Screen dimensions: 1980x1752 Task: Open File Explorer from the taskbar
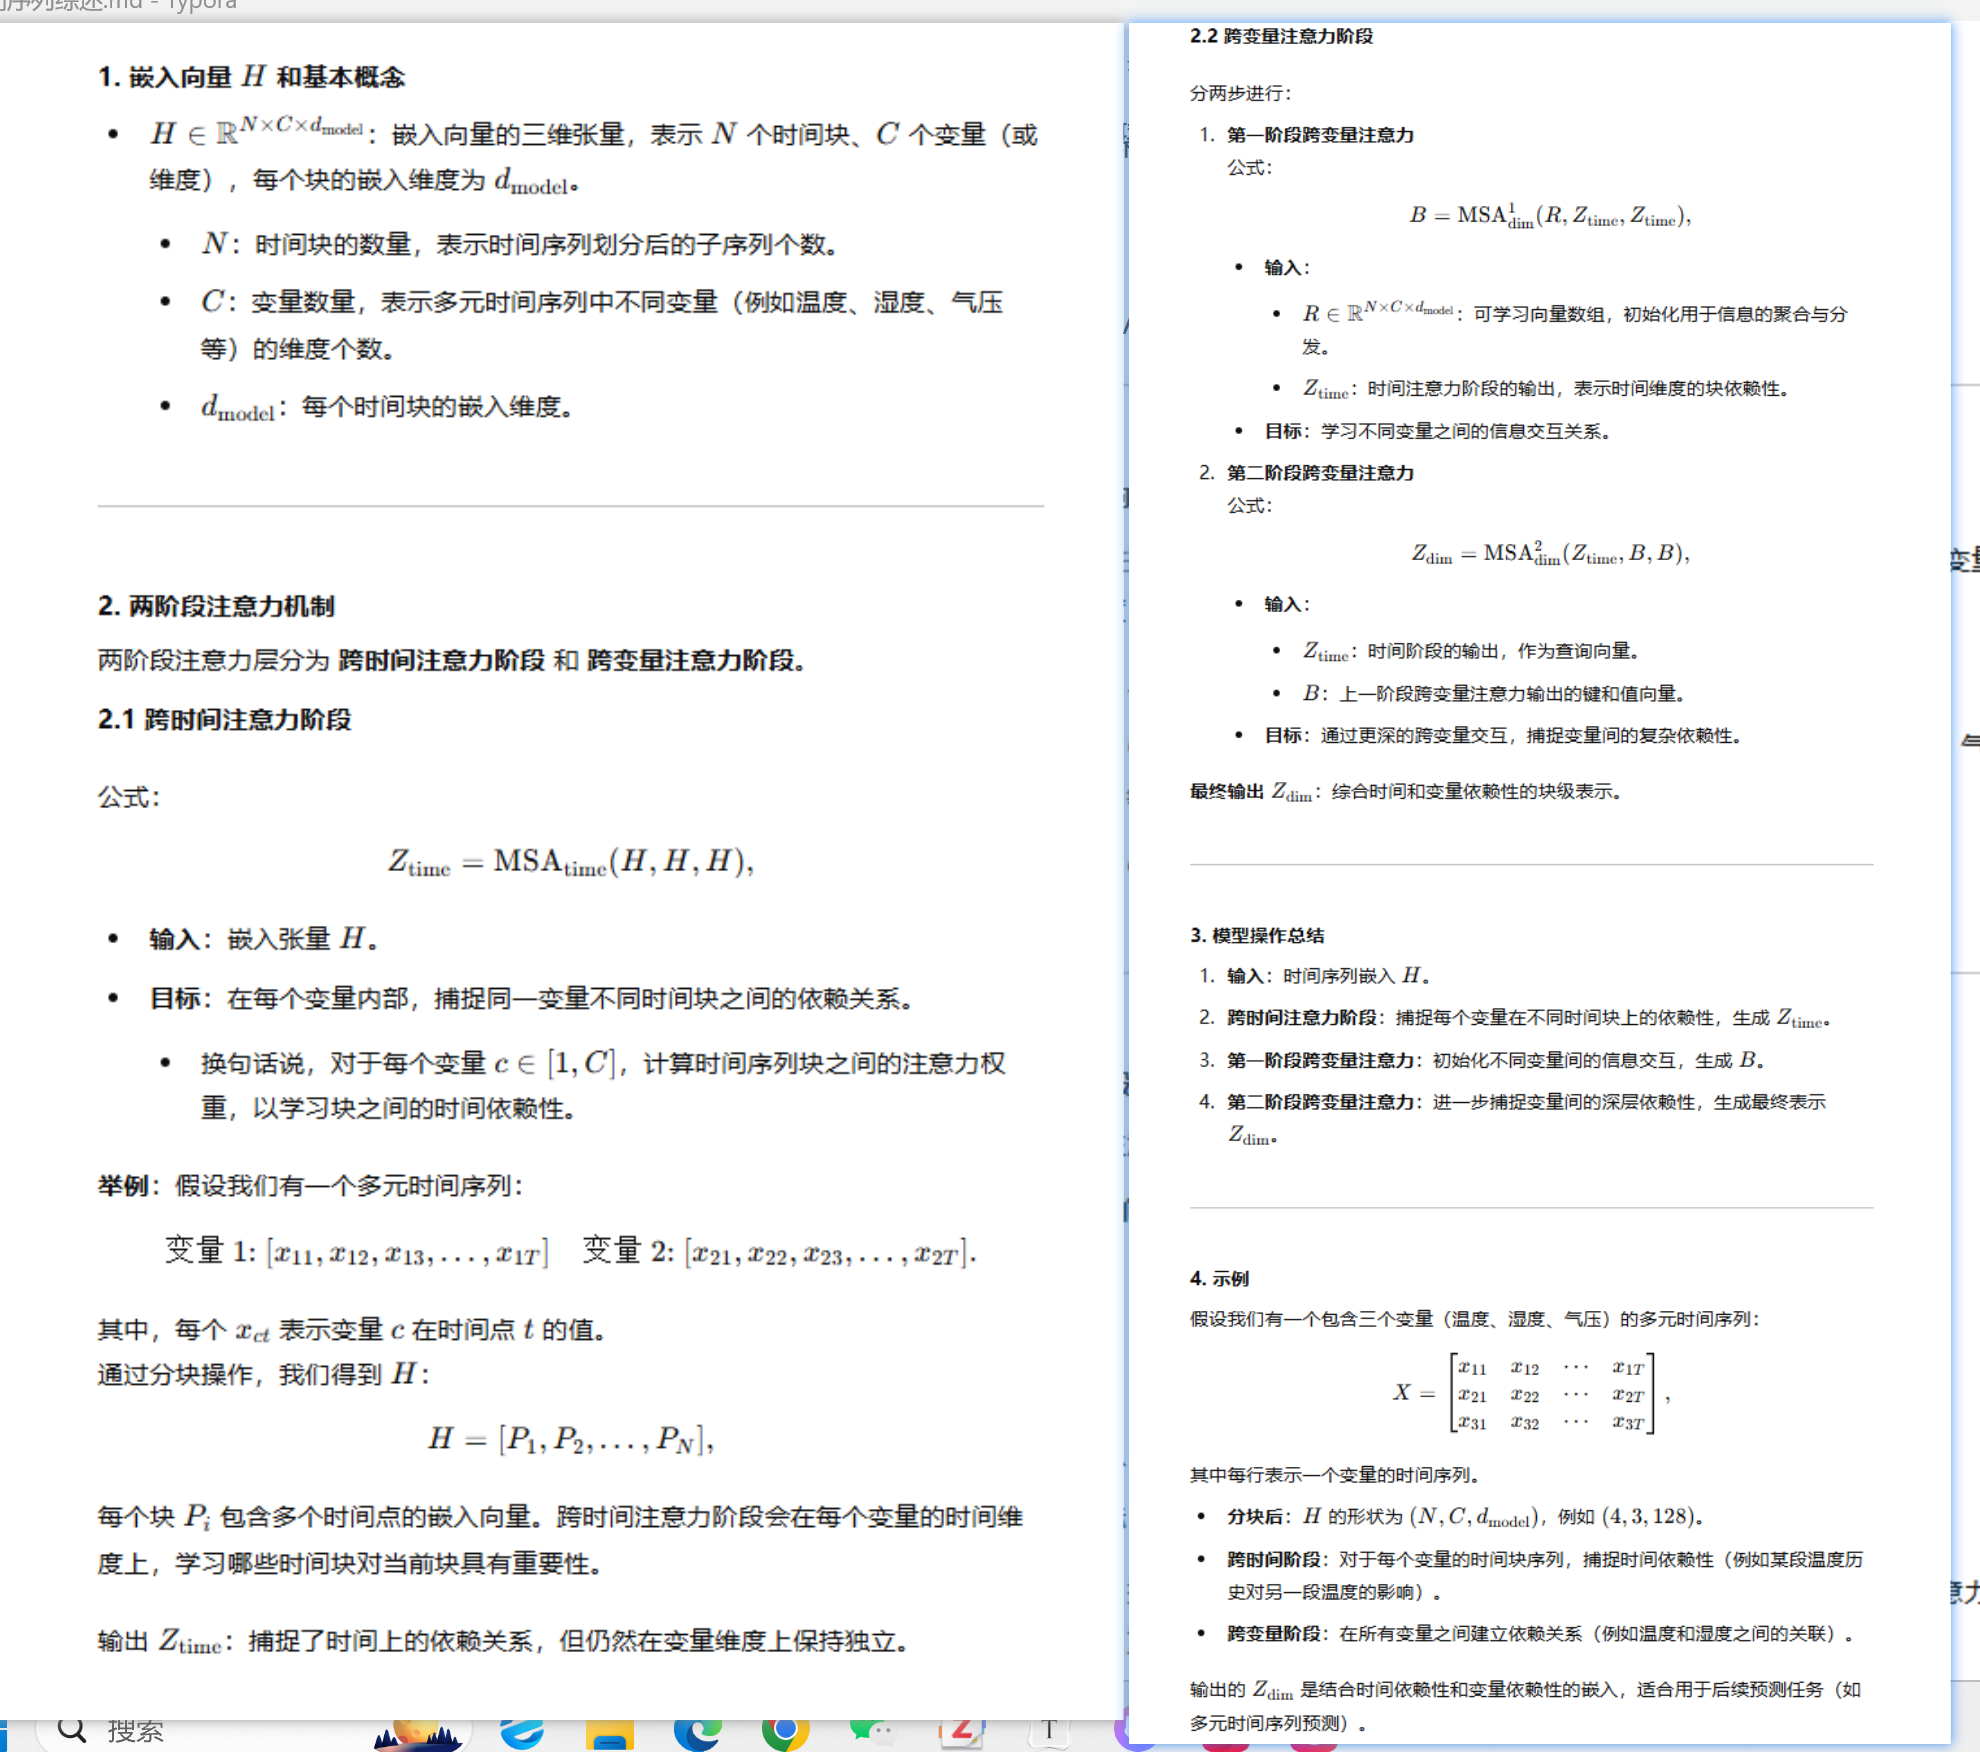point(609,1734)
